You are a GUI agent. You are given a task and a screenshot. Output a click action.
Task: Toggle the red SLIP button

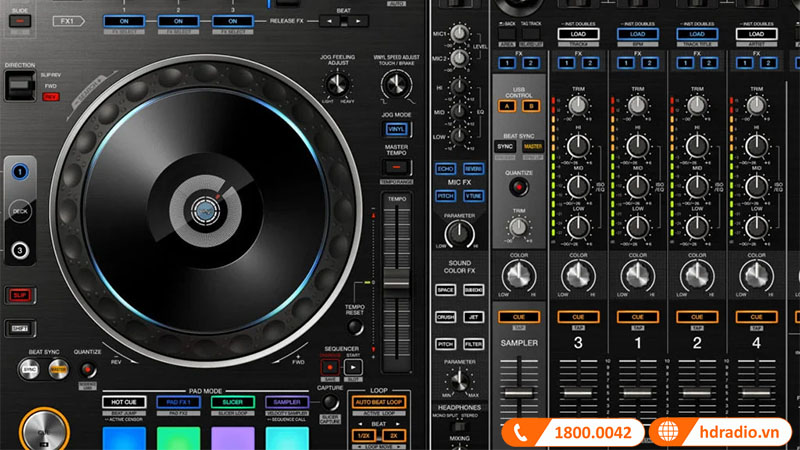[19, 295]
